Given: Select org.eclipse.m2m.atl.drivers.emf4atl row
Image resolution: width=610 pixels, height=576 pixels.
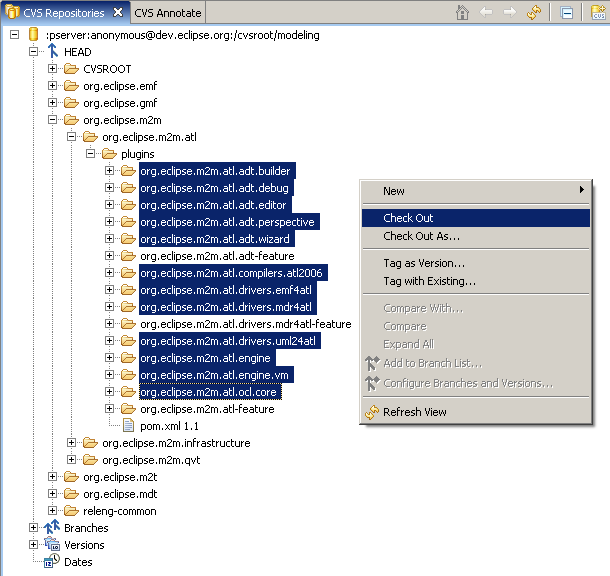Looking at the screenshot, I should pos(228,290).
